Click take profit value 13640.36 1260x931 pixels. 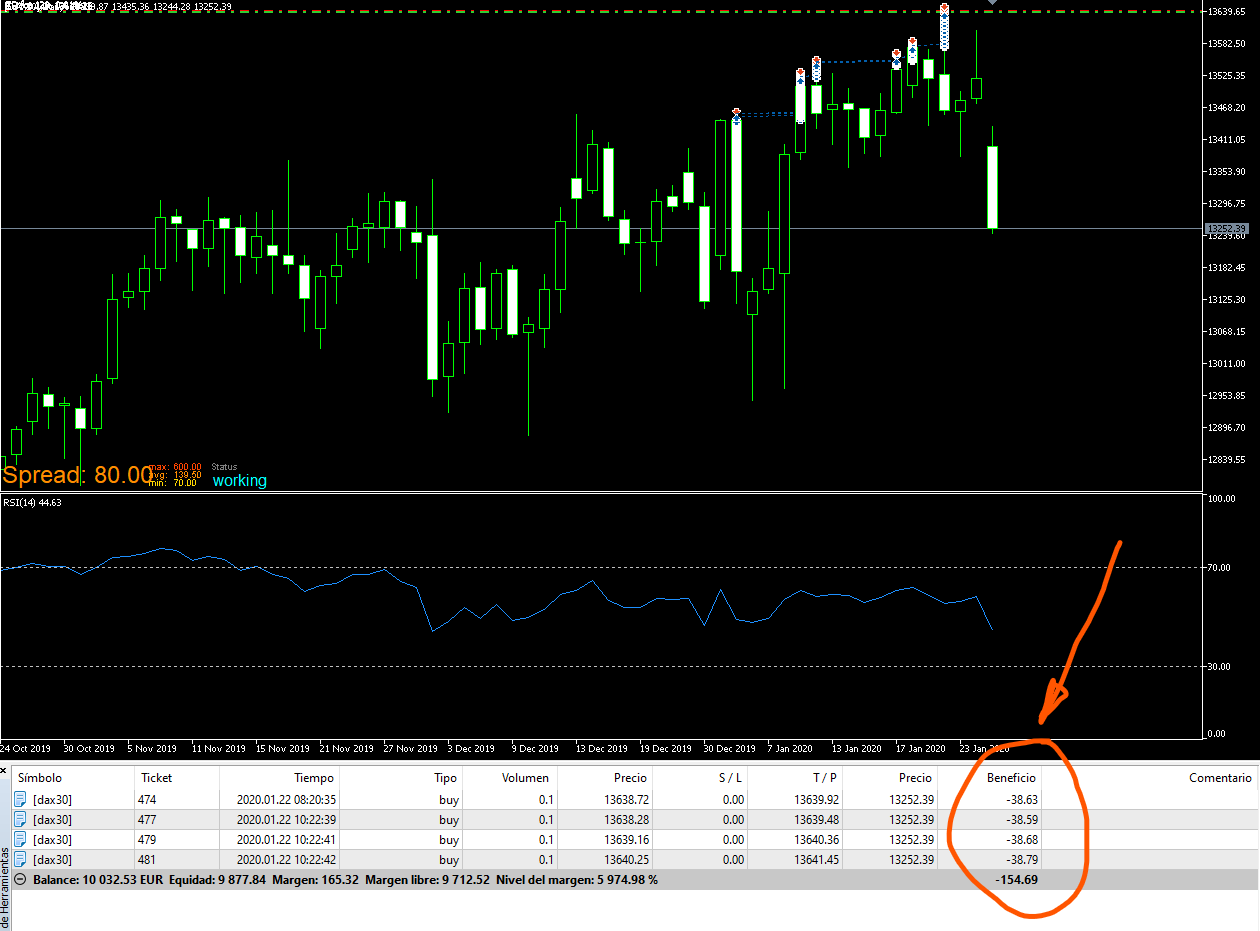[x=816, y=839]
